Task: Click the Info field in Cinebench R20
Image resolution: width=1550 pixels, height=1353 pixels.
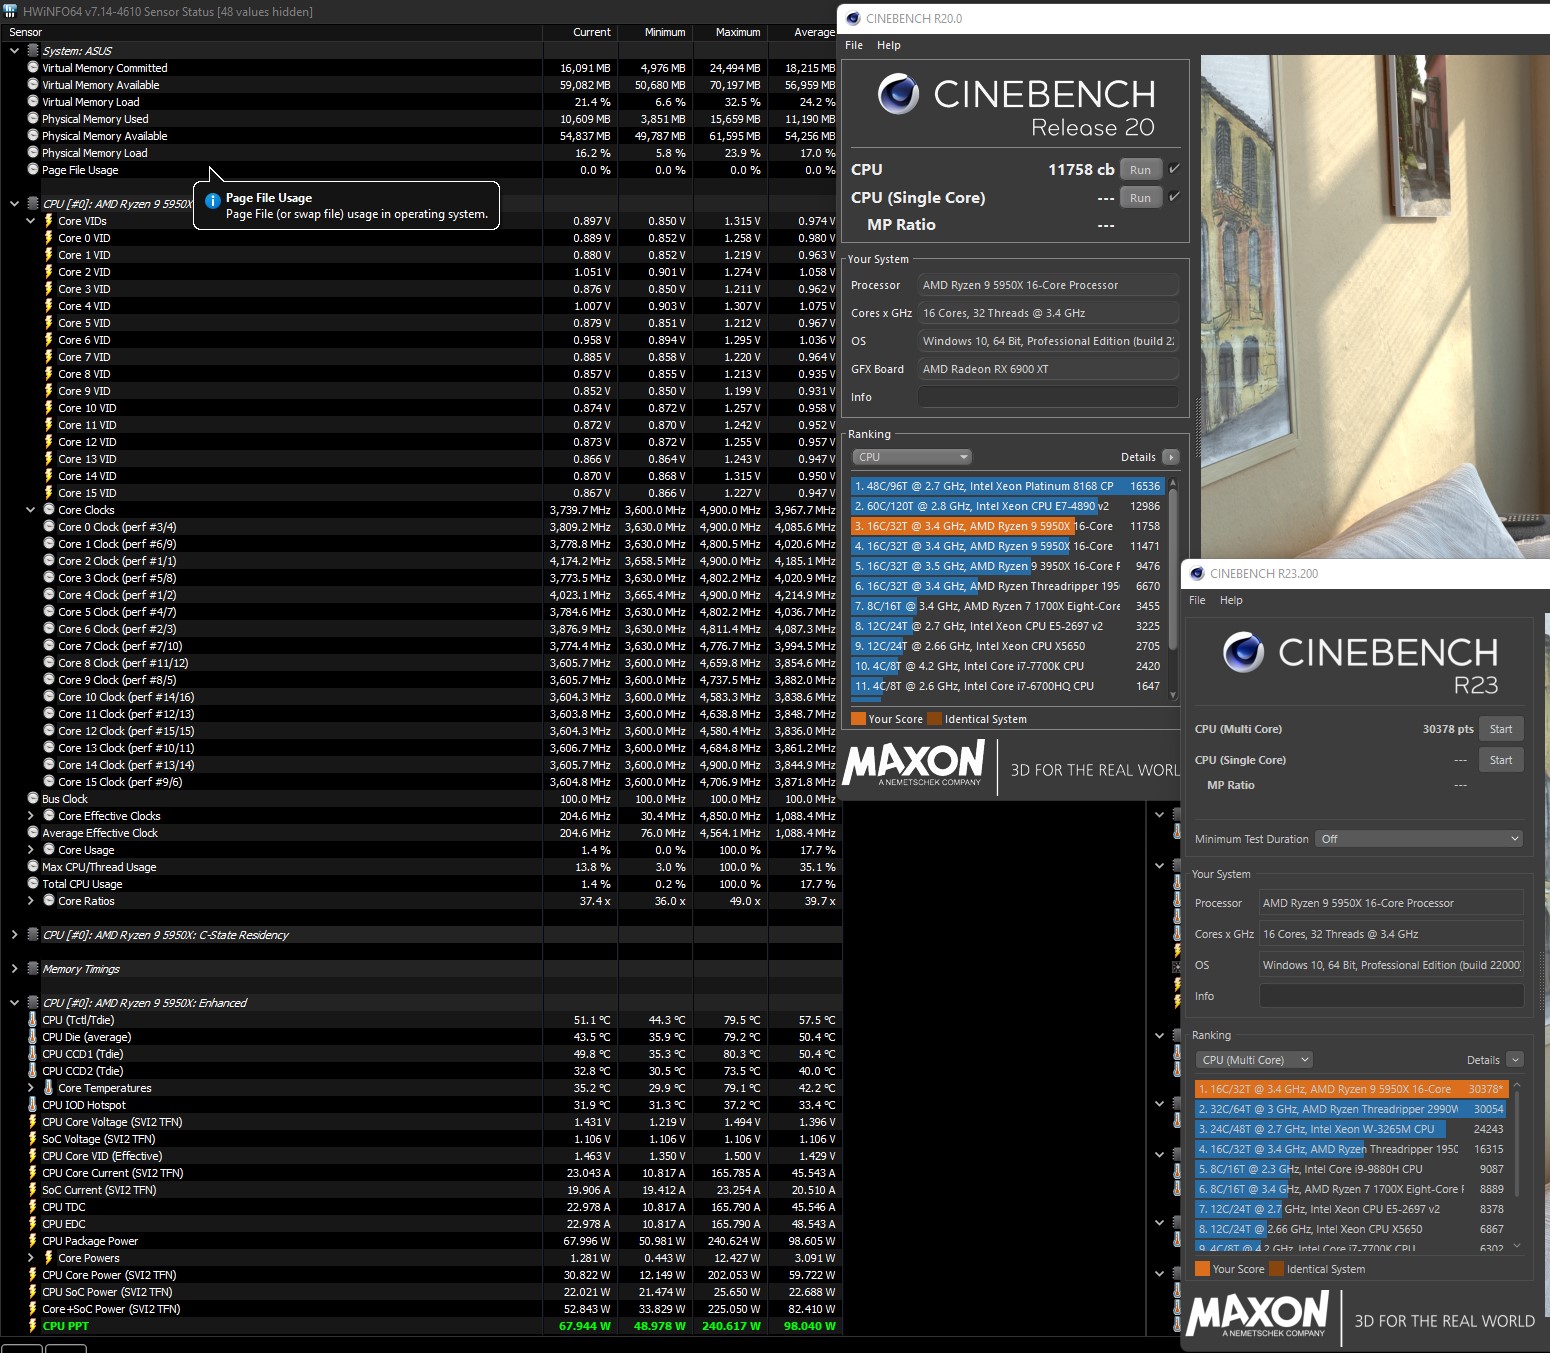Action: point(1048,397)
